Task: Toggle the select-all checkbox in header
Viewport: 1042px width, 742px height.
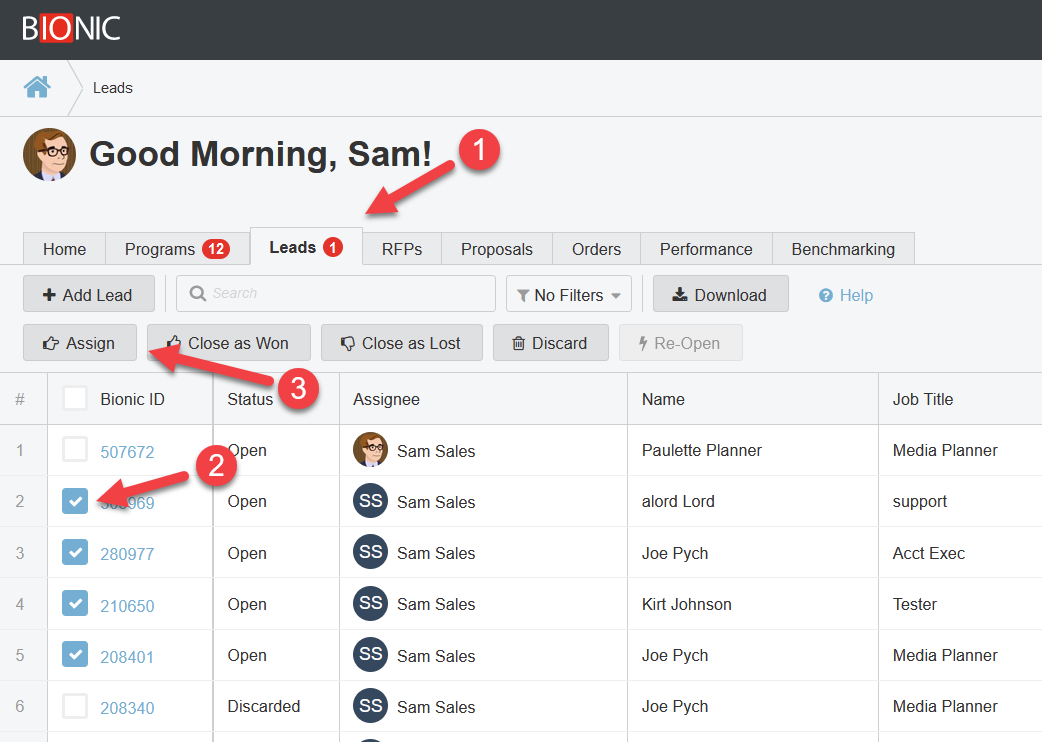Action: (75, 399)
